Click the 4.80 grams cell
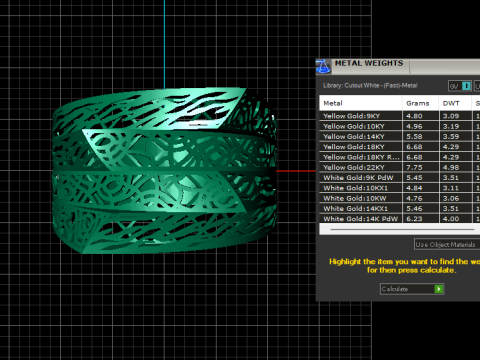The height and width of the screenshot is (360, 480). coord(420,116)
